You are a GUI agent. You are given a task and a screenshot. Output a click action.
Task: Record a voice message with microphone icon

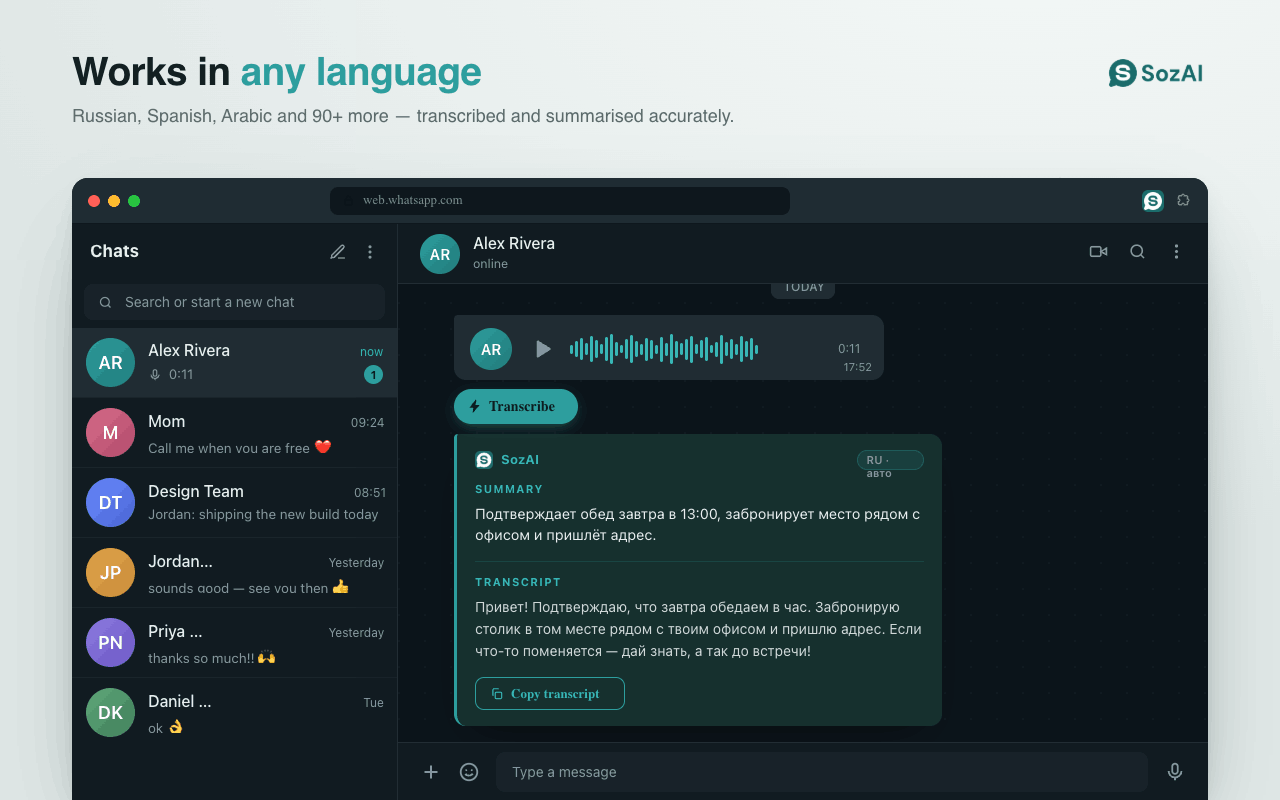coord(1175,772)
